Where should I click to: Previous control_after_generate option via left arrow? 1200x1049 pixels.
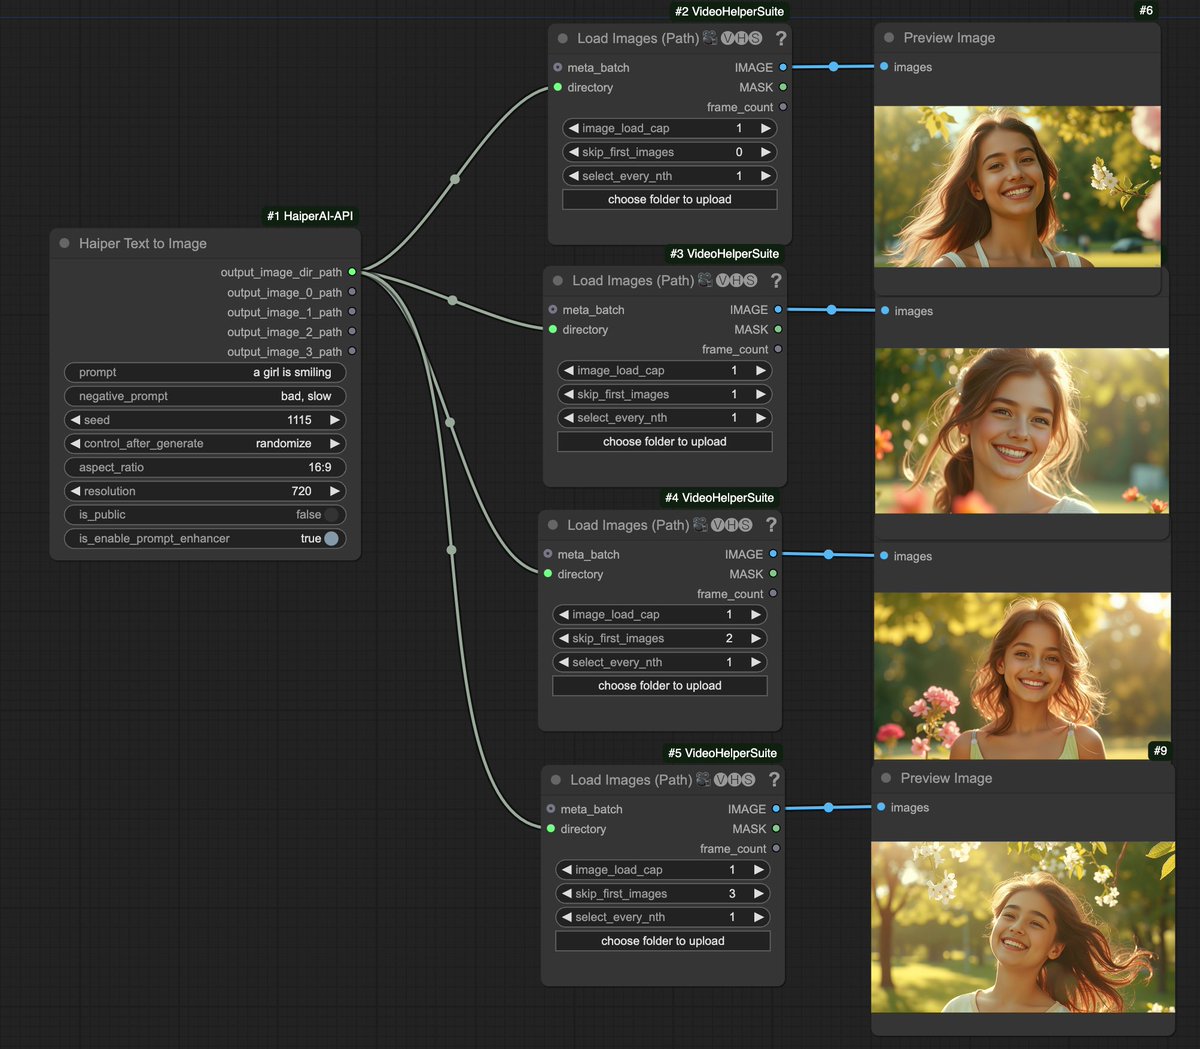coord(76,443)
